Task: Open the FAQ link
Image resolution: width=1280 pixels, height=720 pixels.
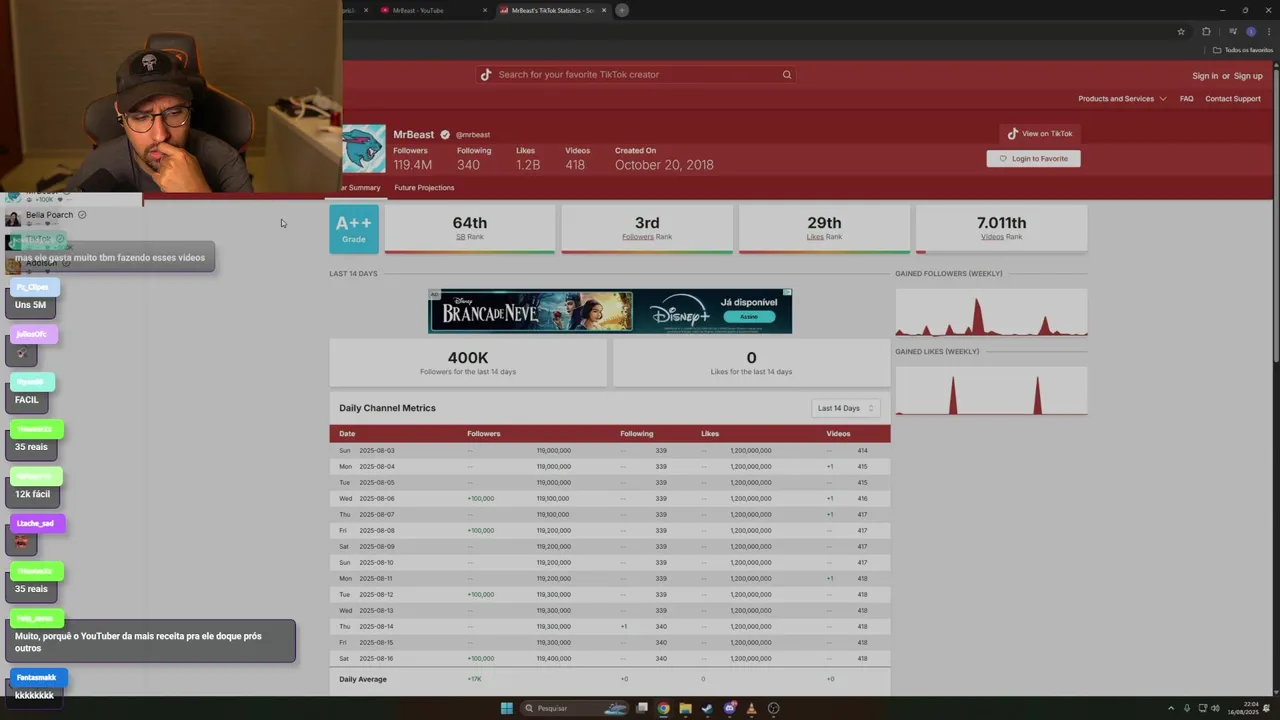Action: [x=1186, y=98]
